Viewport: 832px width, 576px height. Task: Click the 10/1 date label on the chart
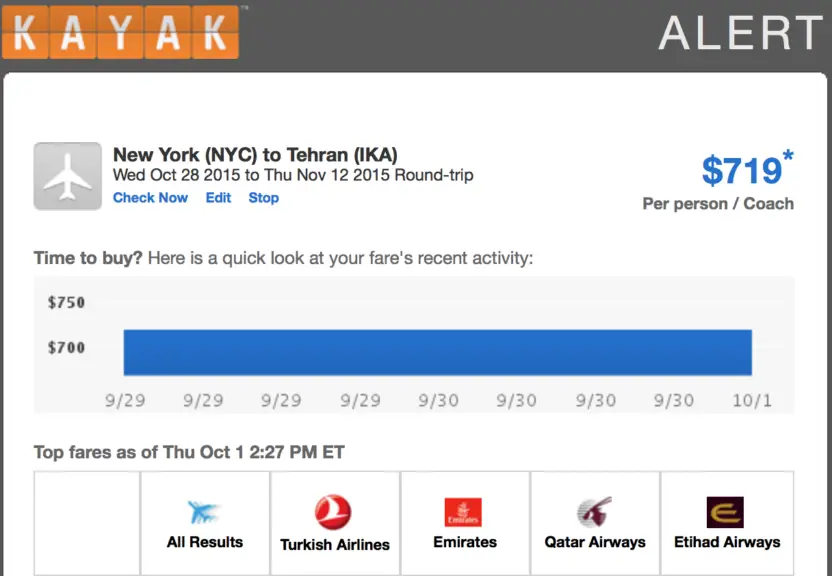coord(750,398)
